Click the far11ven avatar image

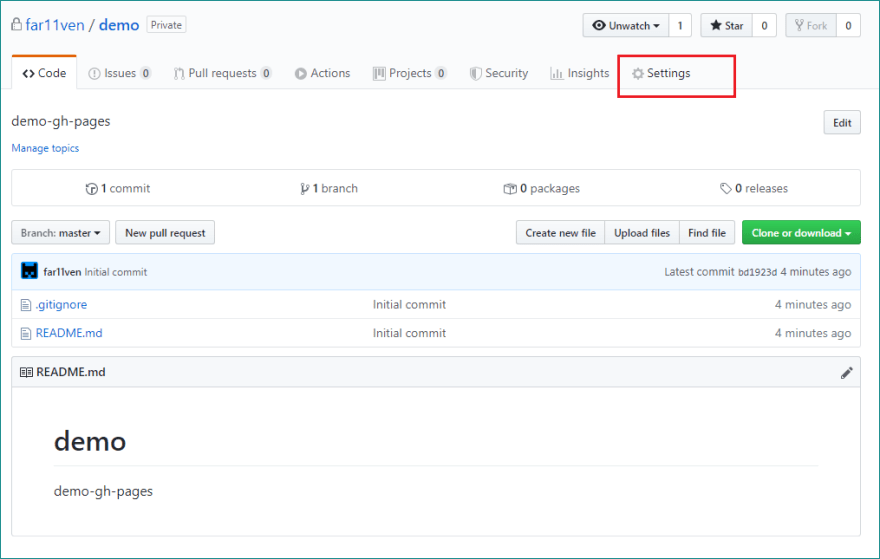pos(29,271)
